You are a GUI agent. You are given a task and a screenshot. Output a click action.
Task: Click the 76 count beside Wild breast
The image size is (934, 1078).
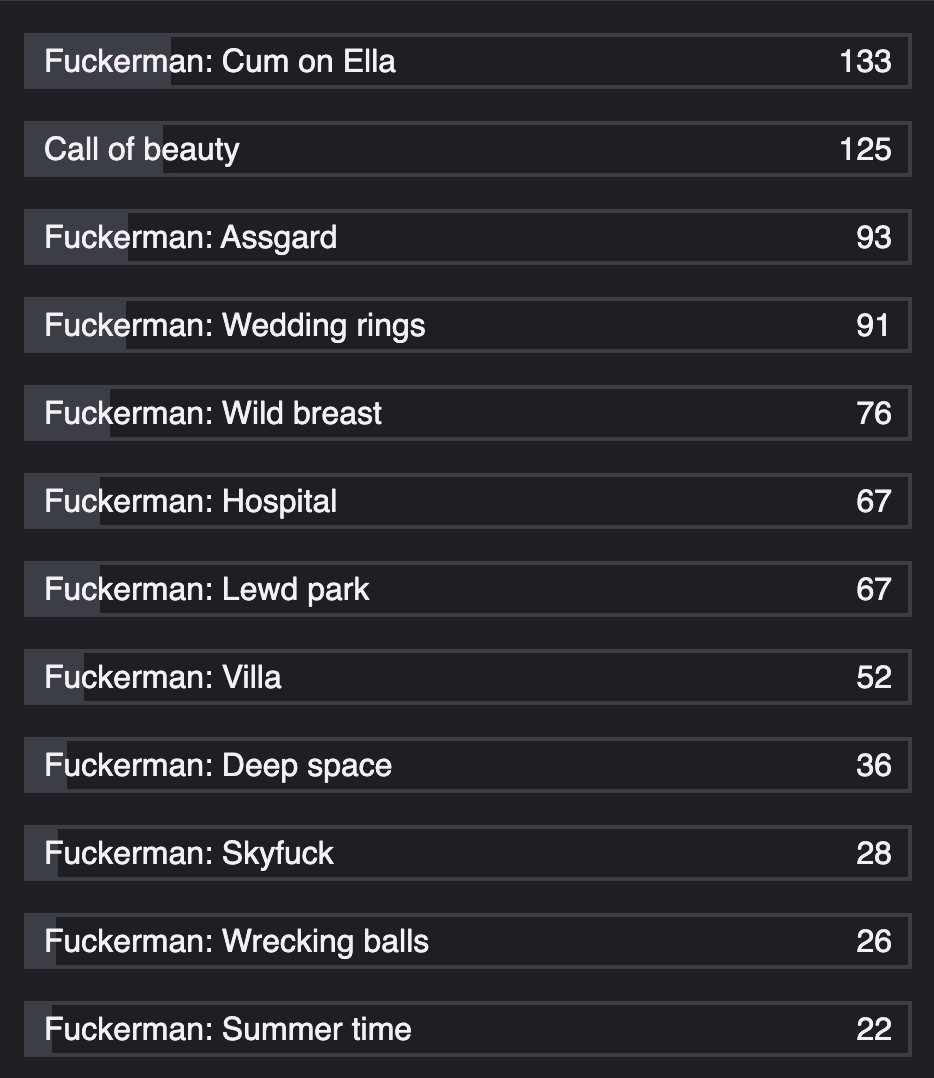[873, 413]
